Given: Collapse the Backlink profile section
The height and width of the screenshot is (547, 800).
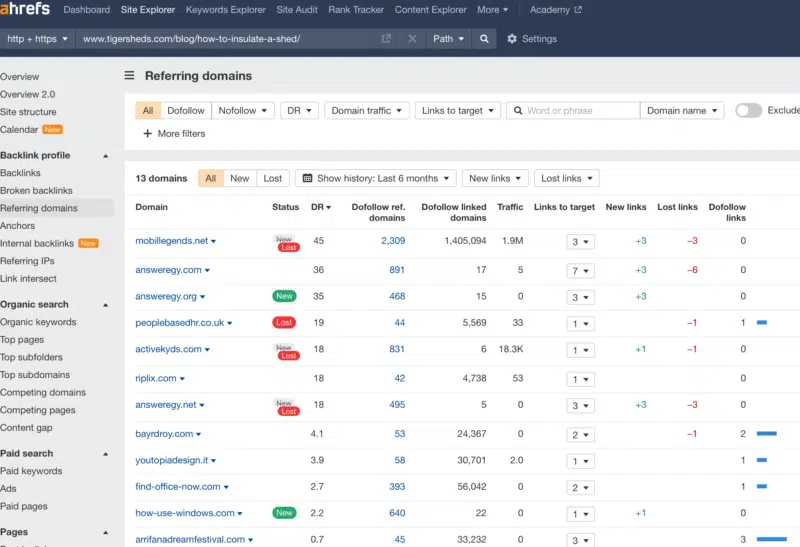Looking at the screenshot, I should click(106, 156).
